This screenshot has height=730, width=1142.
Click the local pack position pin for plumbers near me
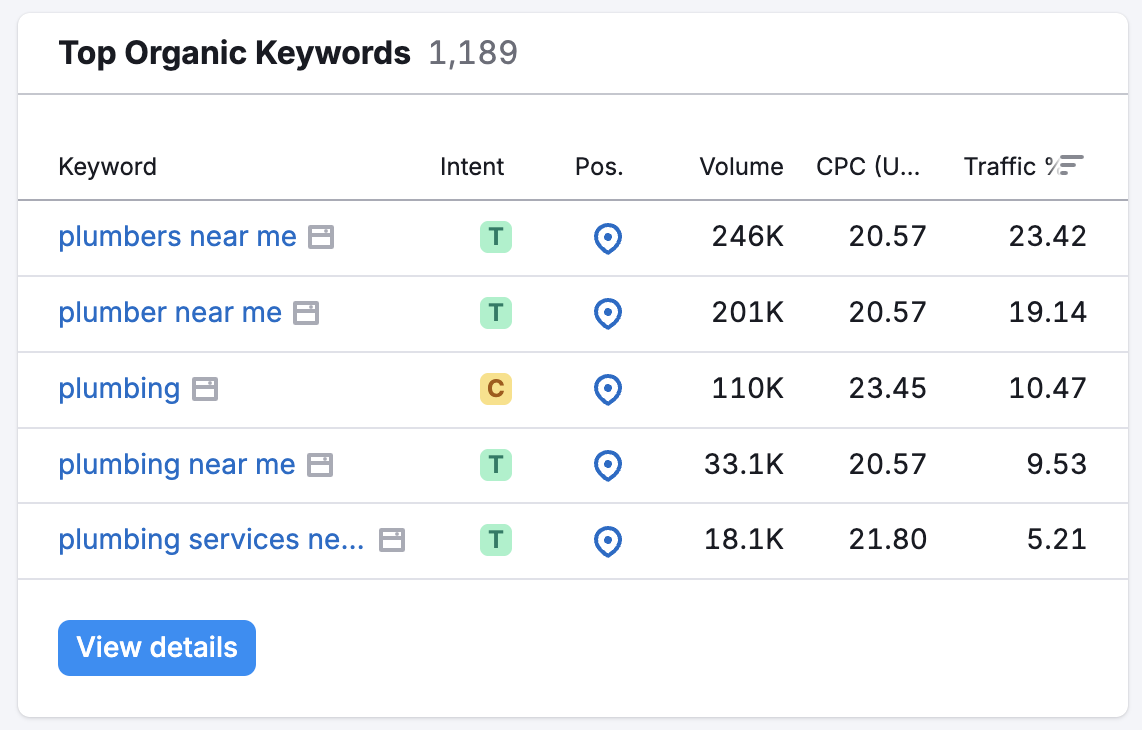coord(607,238)
